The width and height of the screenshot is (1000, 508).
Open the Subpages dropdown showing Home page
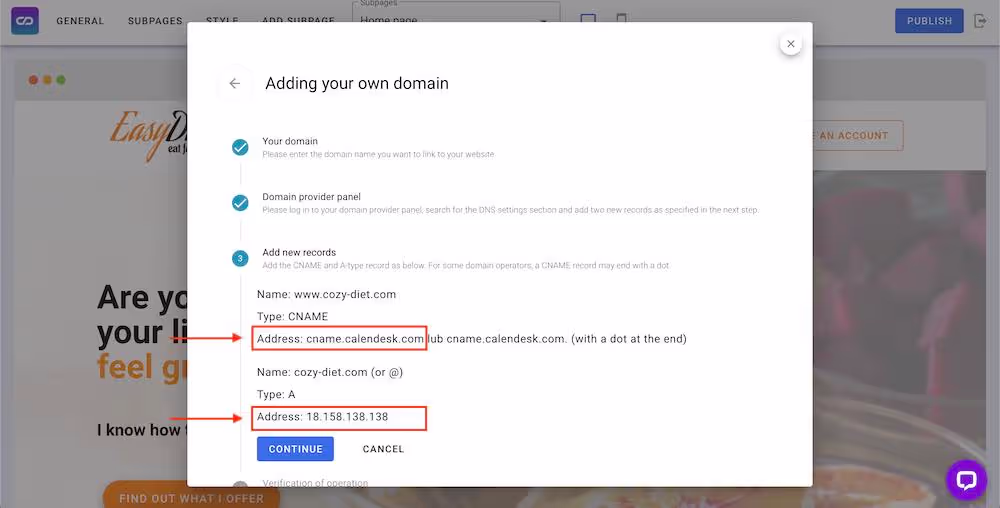tap(456, 20)
